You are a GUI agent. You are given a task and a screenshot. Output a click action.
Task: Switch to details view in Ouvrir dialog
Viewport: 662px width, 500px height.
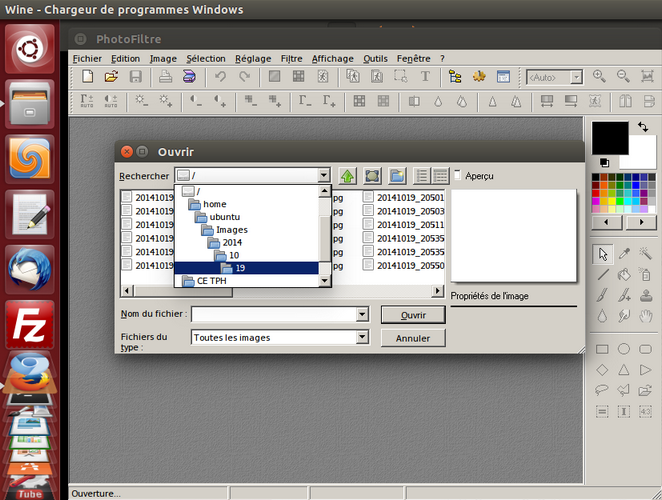coord(440,176)
